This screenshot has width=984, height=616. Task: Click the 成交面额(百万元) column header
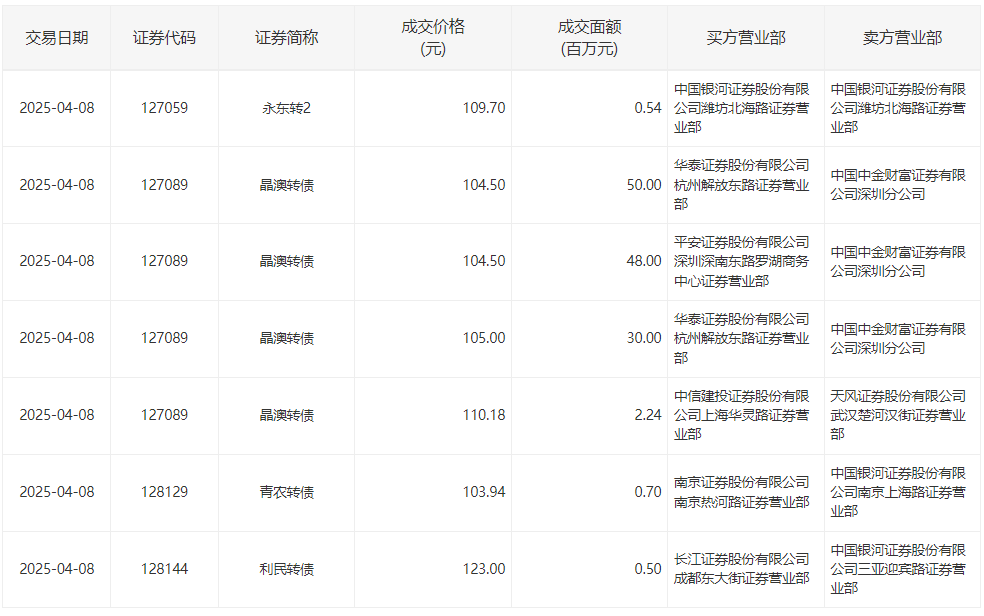[x=589, y=38]
